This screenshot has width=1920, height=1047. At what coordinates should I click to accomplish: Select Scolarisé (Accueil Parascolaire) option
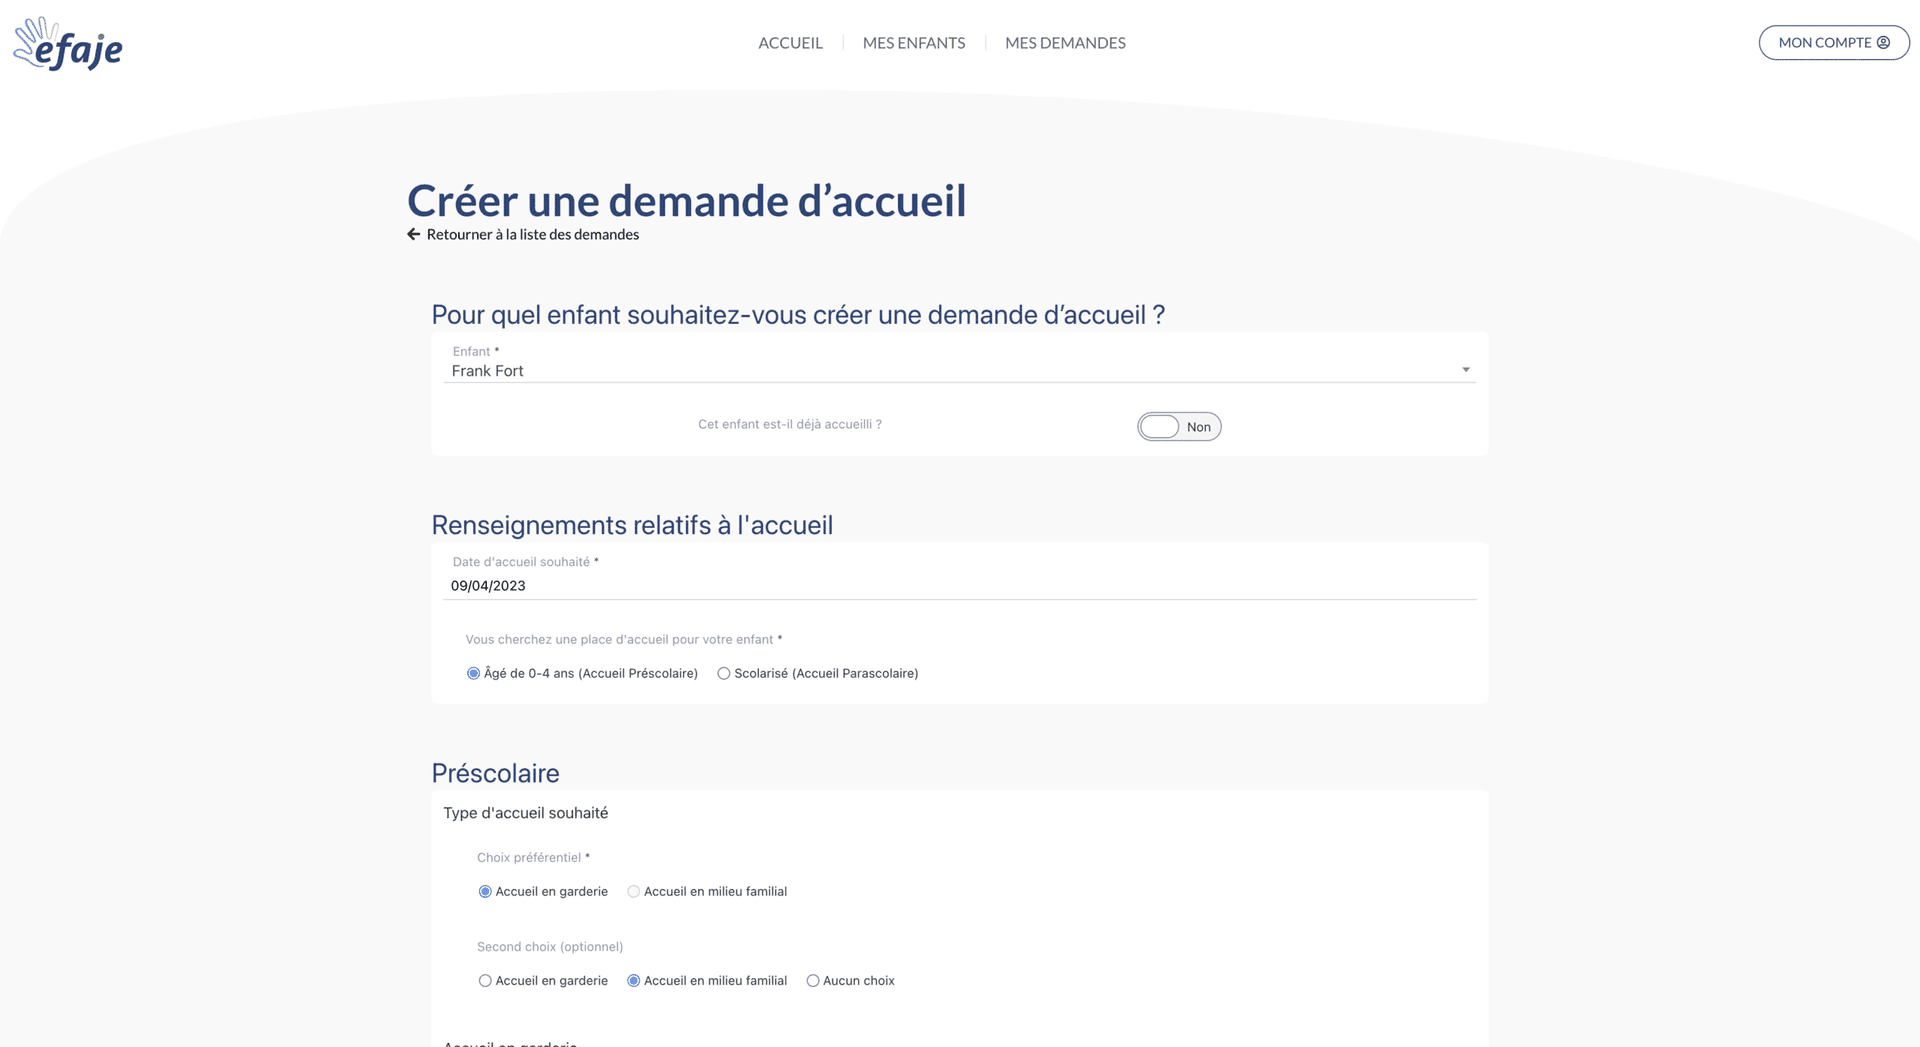(x=724, y=674)
